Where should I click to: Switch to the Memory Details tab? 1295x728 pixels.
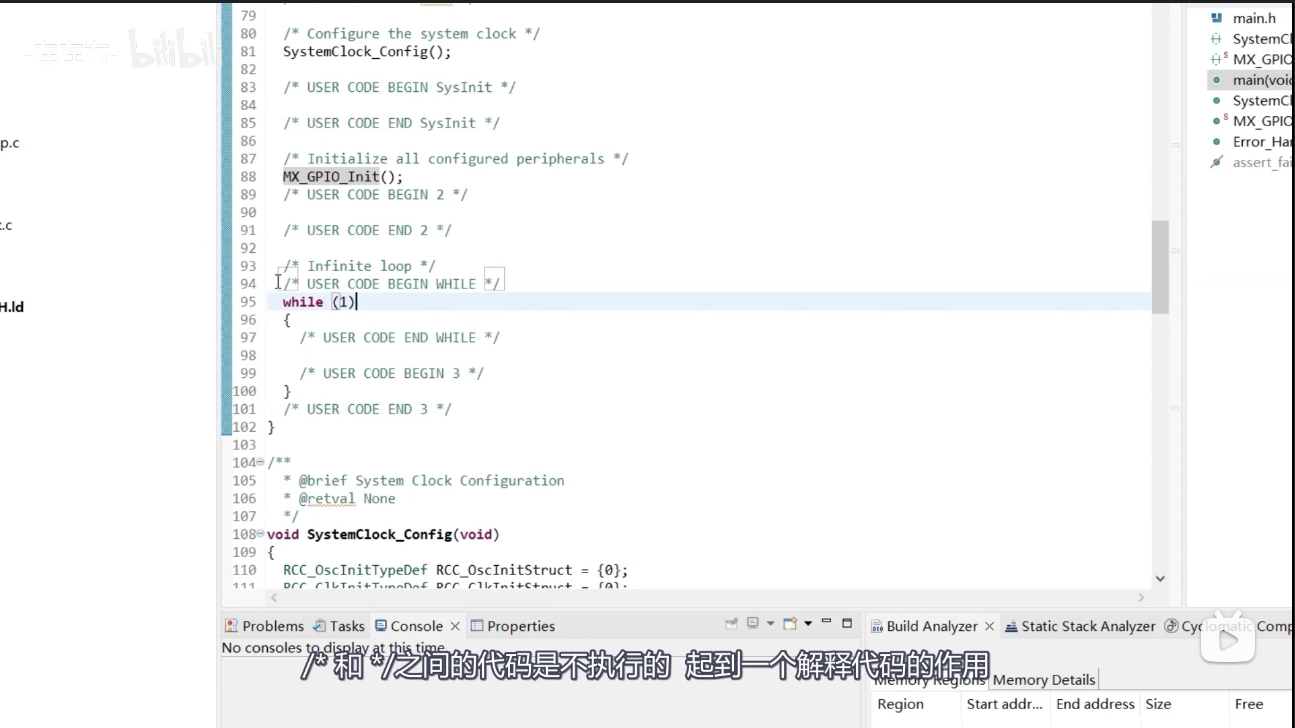click(1044, 680)
